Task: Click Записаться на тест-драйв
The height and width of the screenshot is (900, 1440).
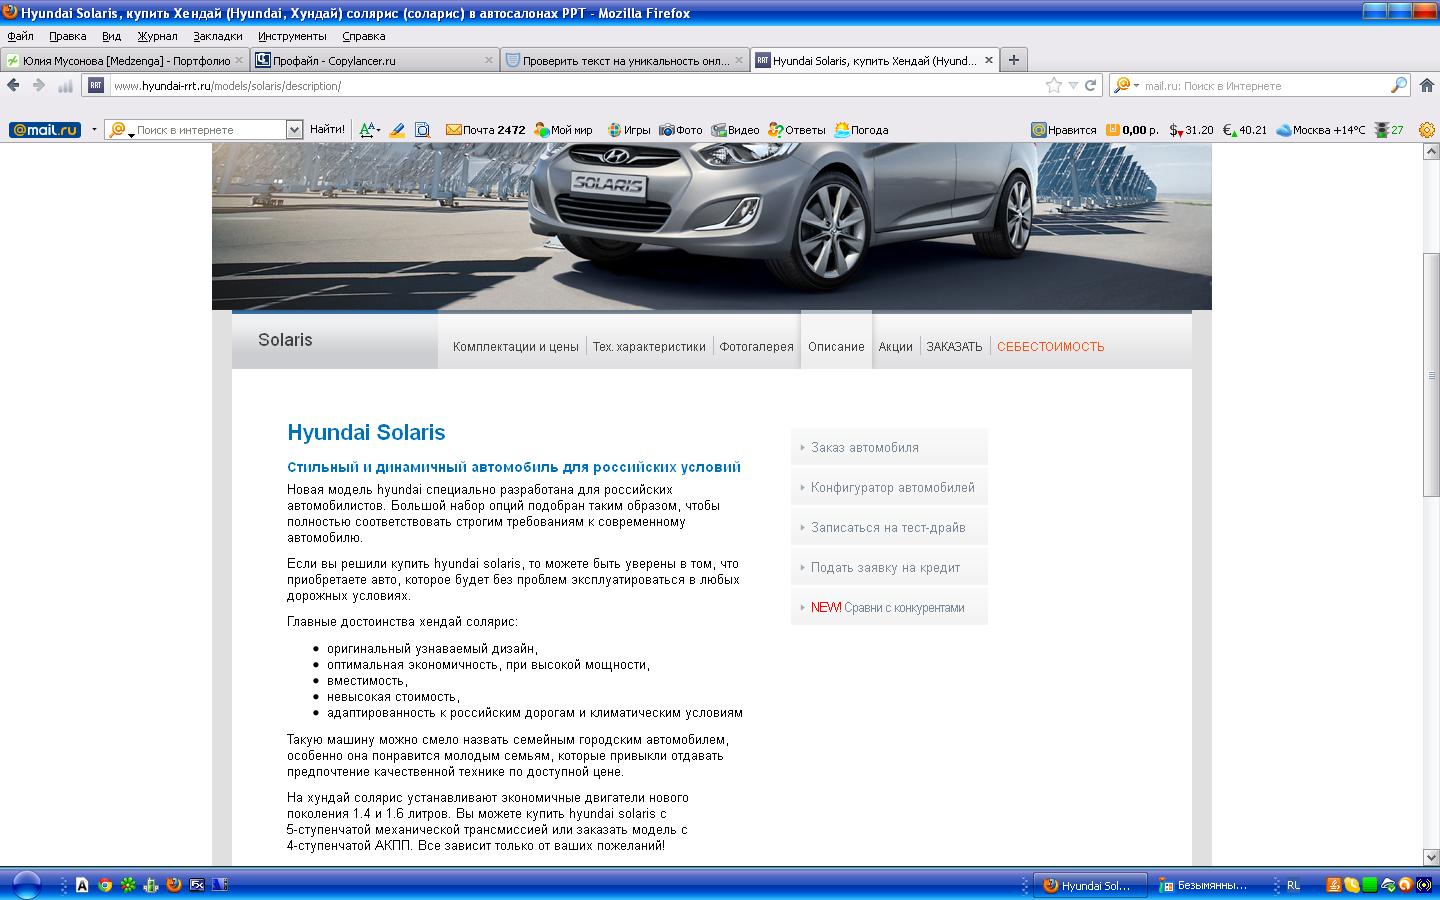Action: [x=889, y=527]
